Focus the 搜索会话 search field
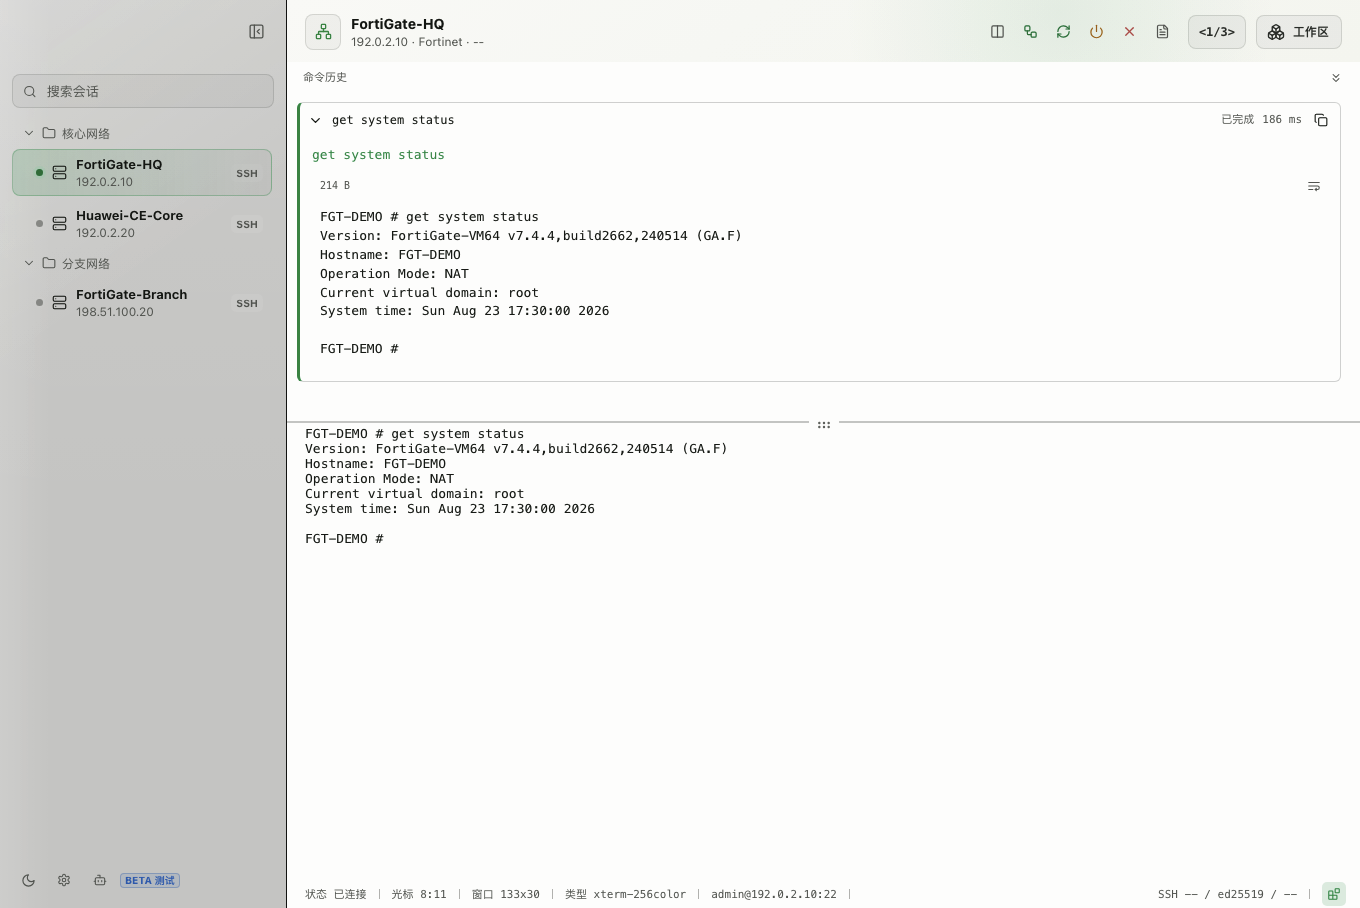1360x908 pixels. [143, 91]
